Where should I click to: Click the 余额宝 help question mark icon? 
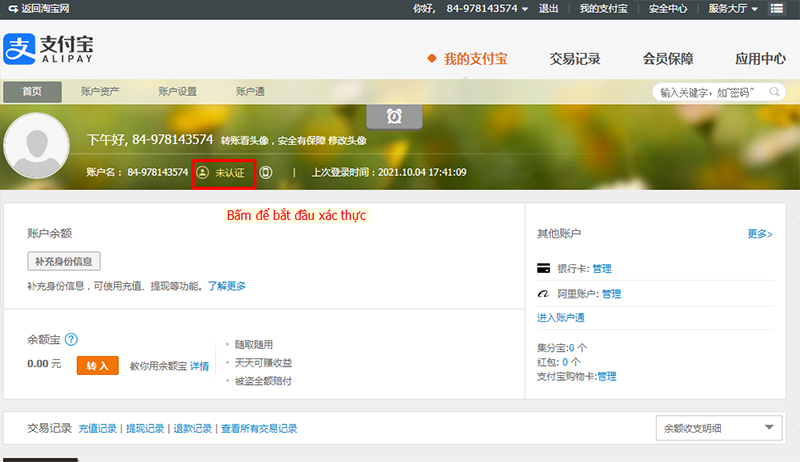click(71, 339)
